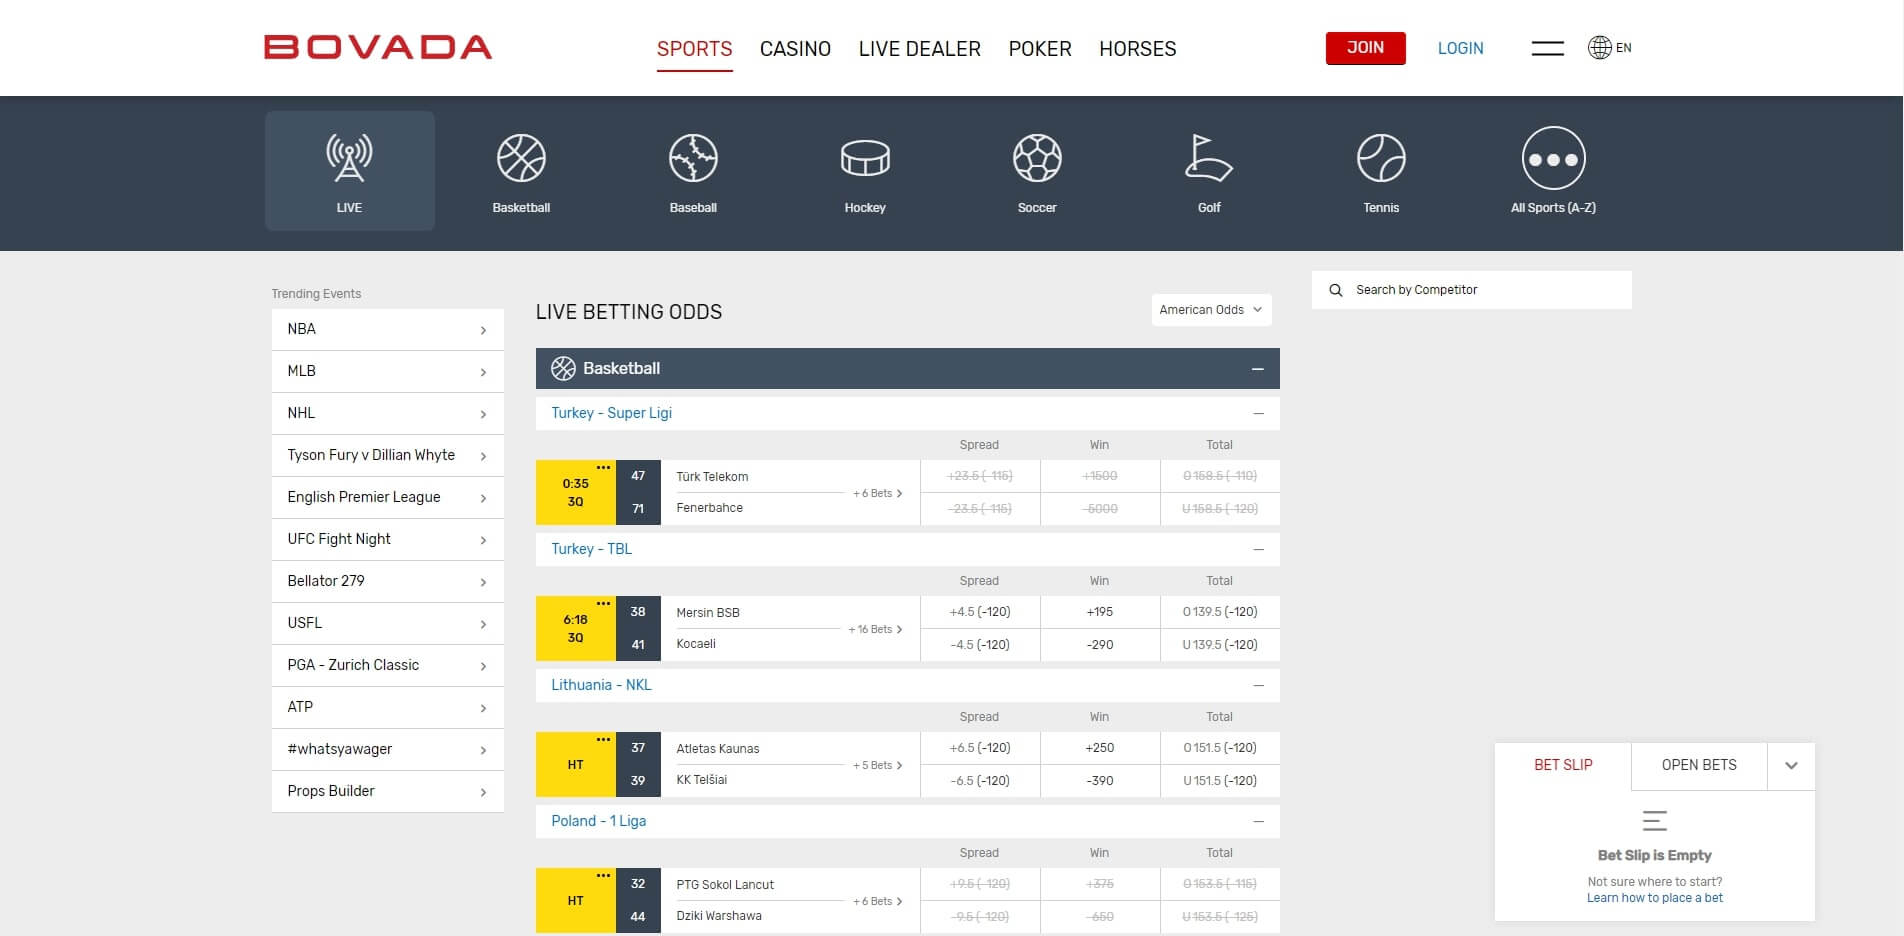The width and height of the screenshot is (1904, 936).
Task: Open the American Odds dropdown
Action: [1211, 310]
